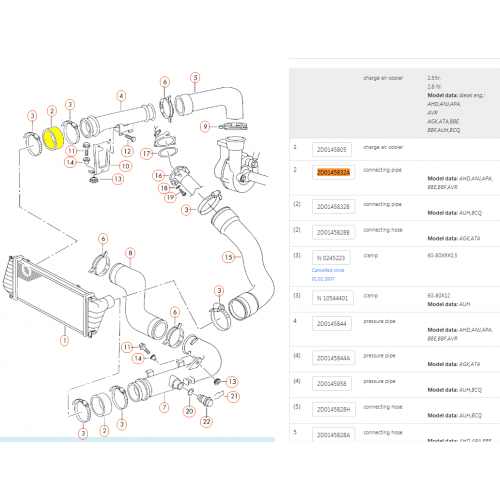Open the 'Cancelled since 01.02.2007' link

(x=328, y=274)
